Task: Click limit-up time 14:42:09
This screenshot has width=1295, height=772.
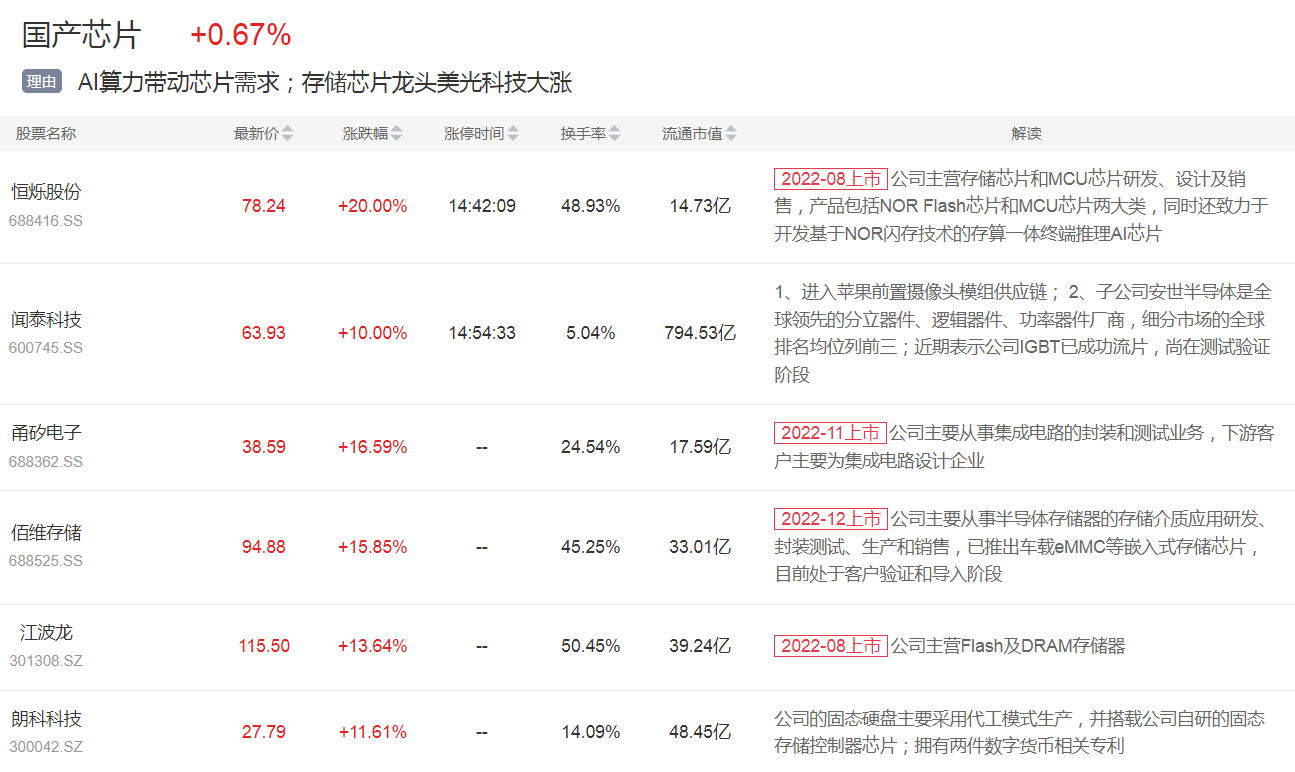Action: (x=482, y=206)
